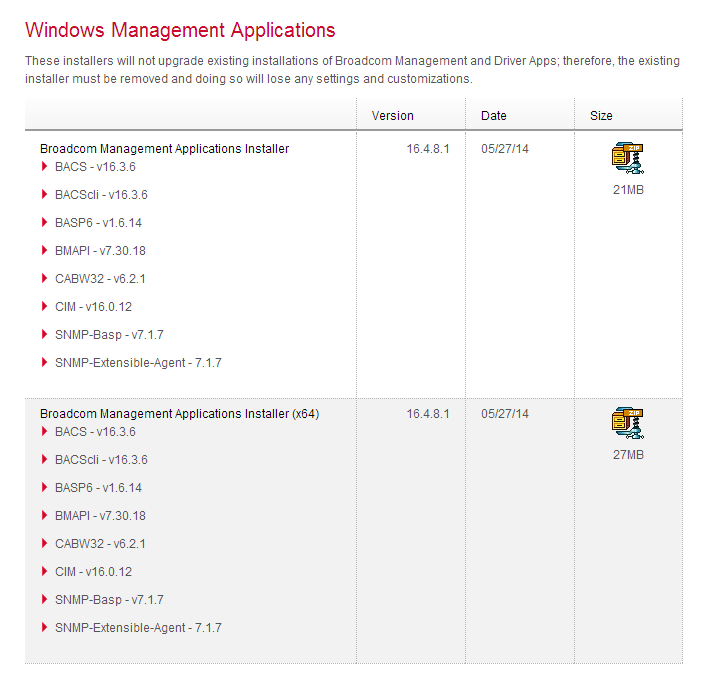Image resolution: width=704 pixels, height=685 pixels.
Task: Click CABW32 - v6.2.1 in first installer list
Action: (x=100, y=279)
